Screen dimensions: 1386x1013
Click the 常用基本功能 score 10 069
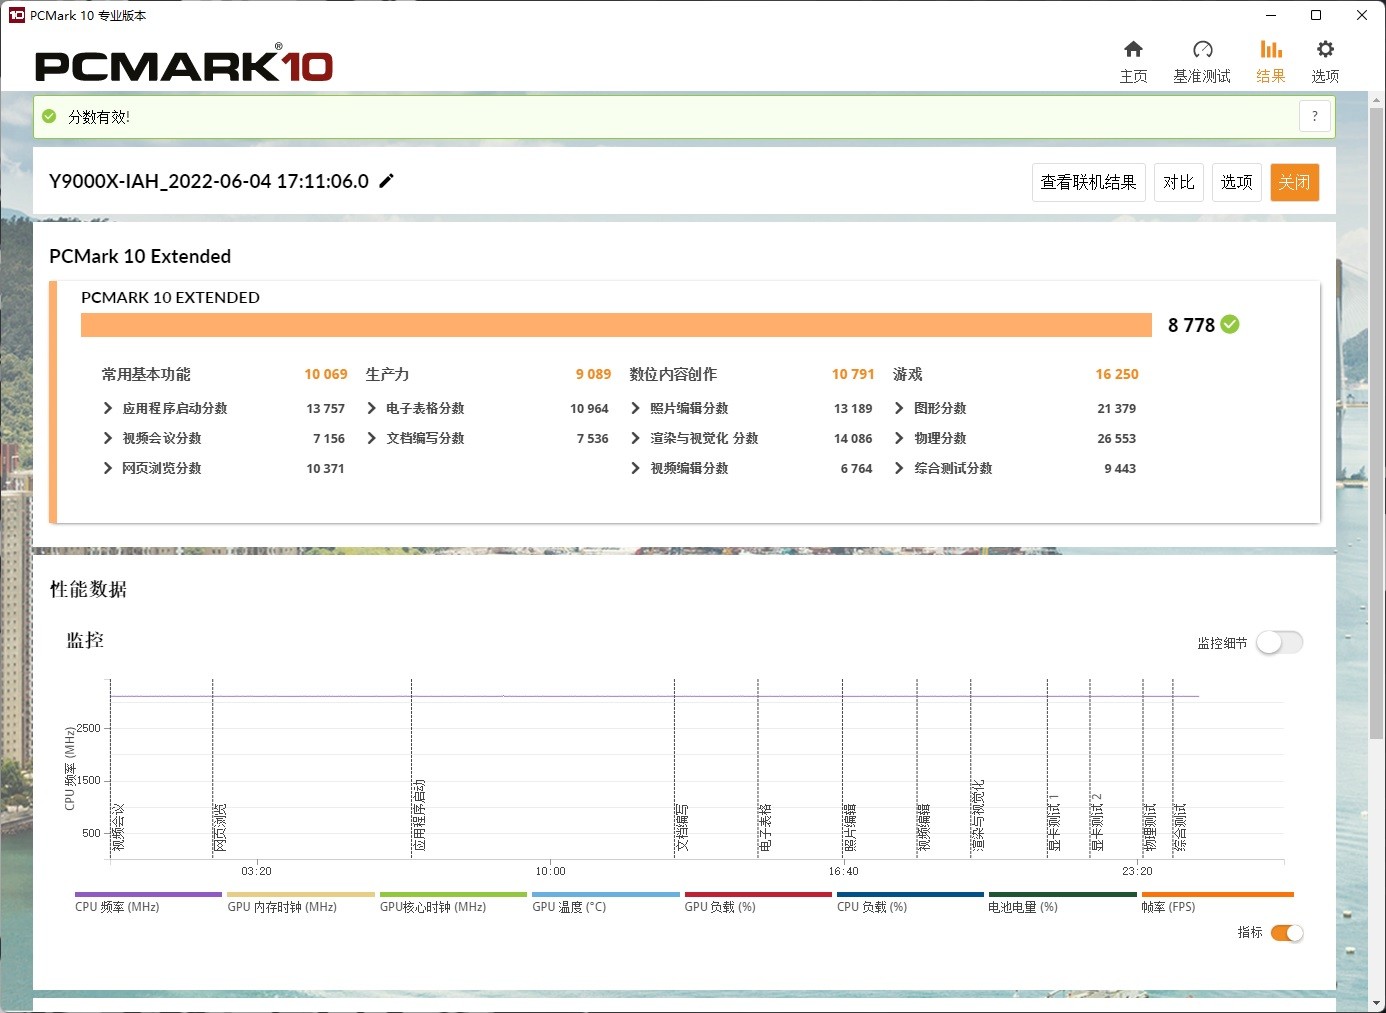pyautogui.click(x=326, y=374)
